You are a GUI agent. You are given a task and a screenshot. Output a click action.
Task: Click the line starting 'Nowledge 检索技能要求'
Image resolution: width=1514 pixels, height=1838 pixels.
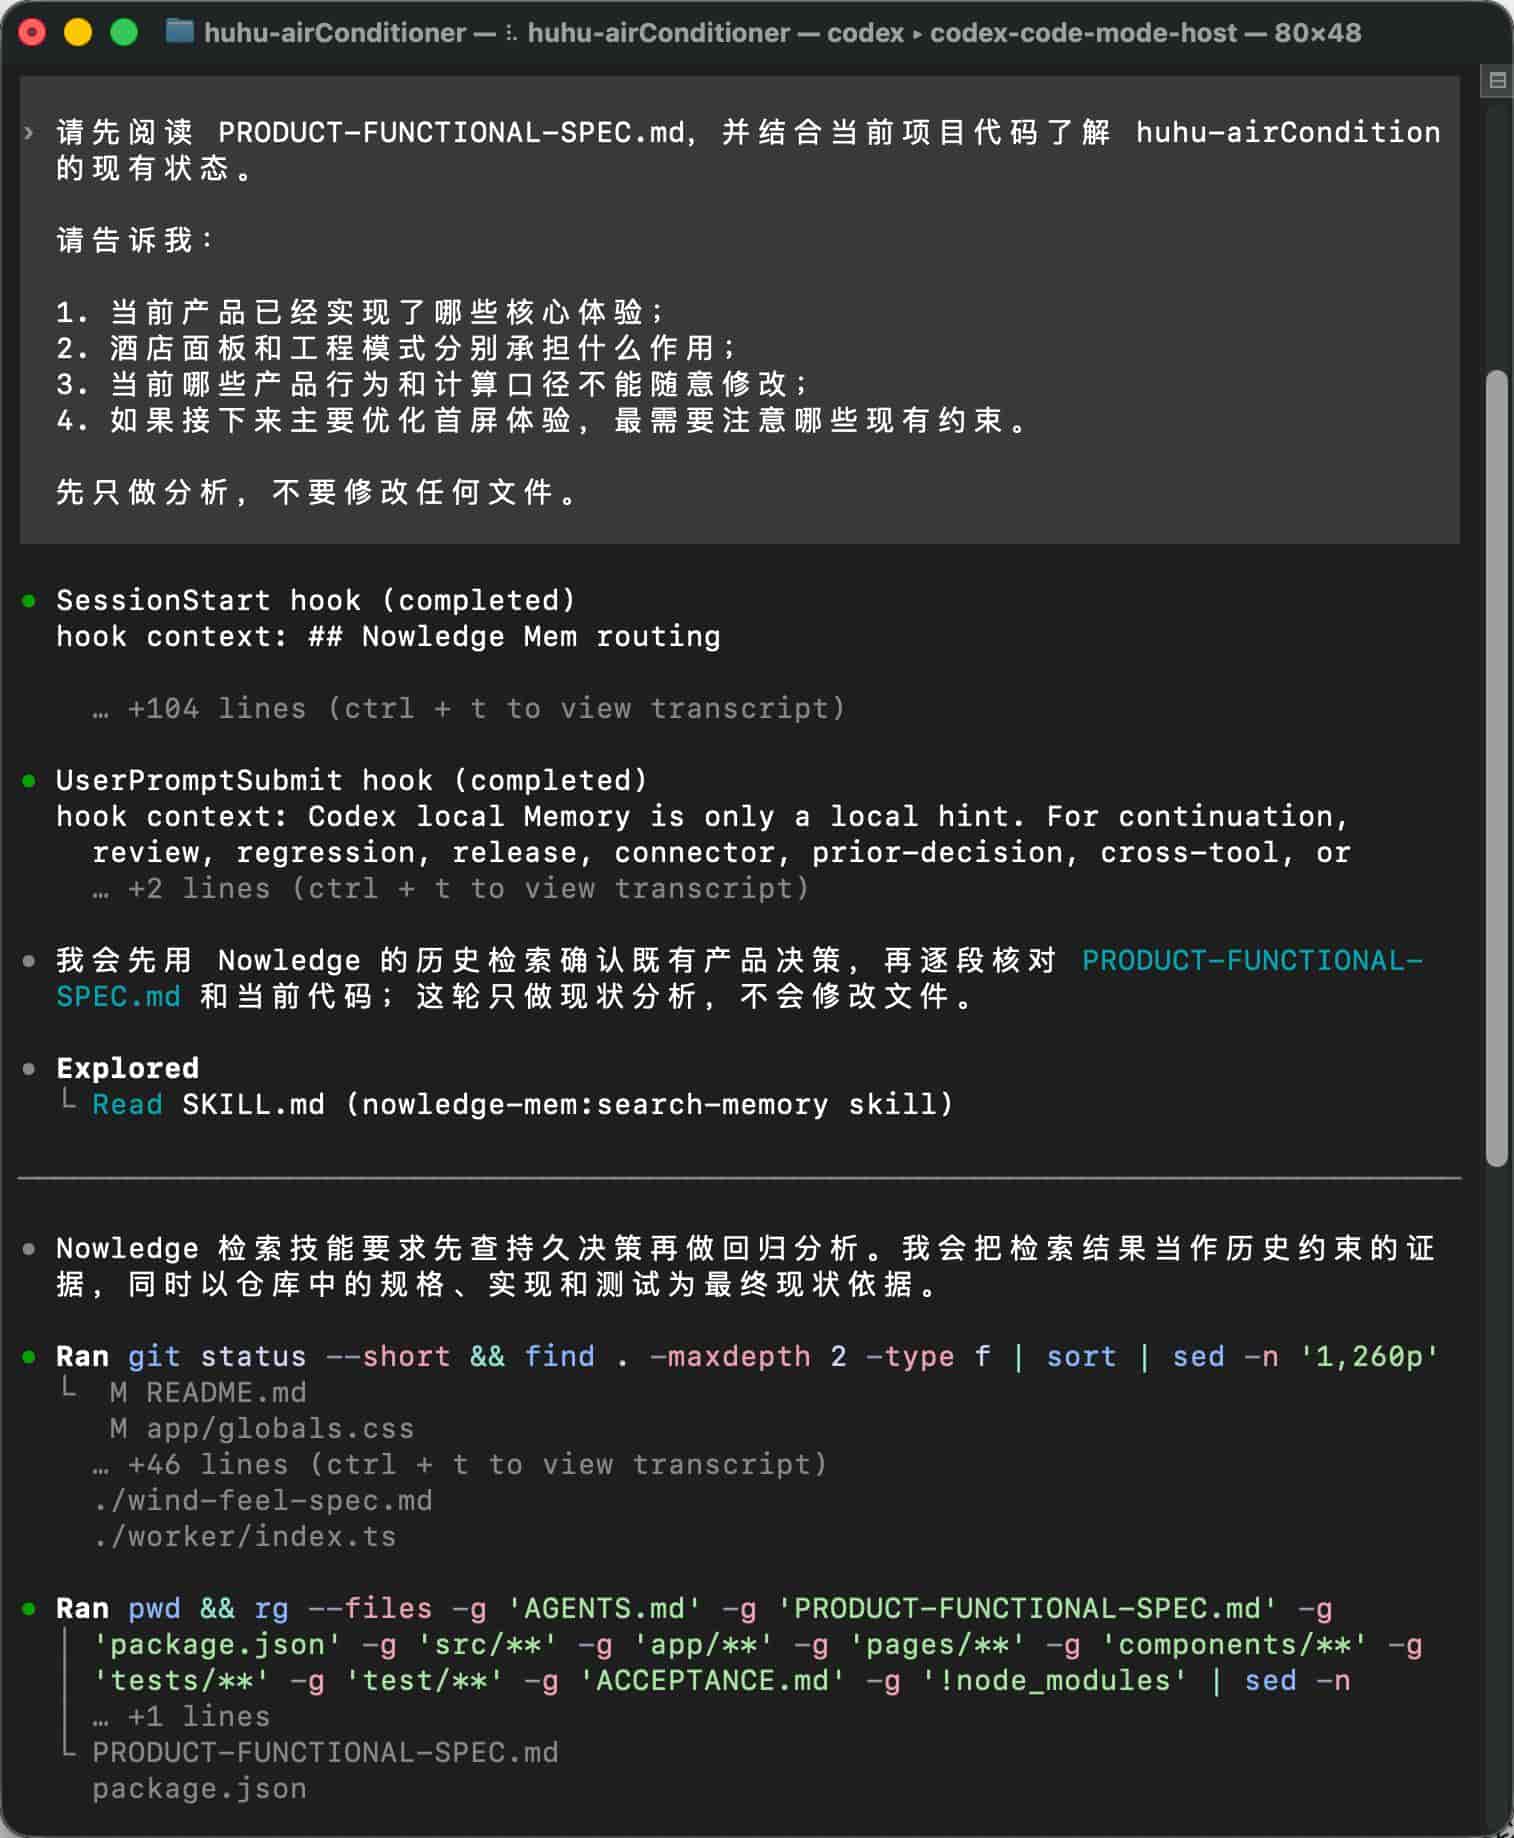tap(746, 1249)
